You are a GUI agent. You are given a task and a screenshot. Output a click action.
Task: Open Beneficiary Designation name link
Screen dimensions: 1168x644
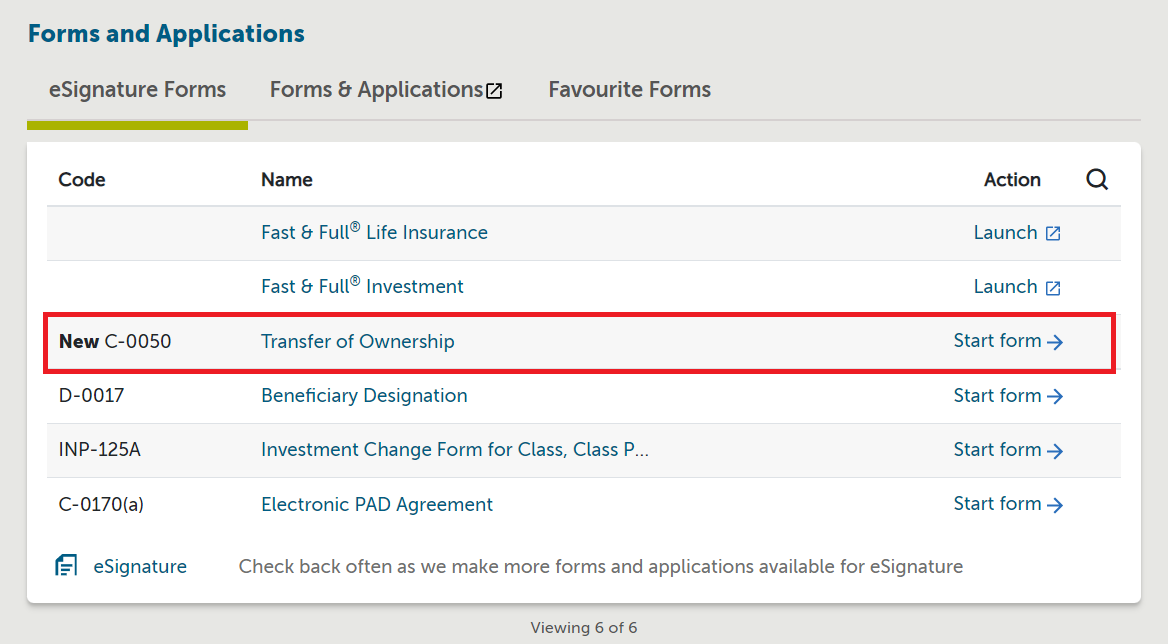364,395
